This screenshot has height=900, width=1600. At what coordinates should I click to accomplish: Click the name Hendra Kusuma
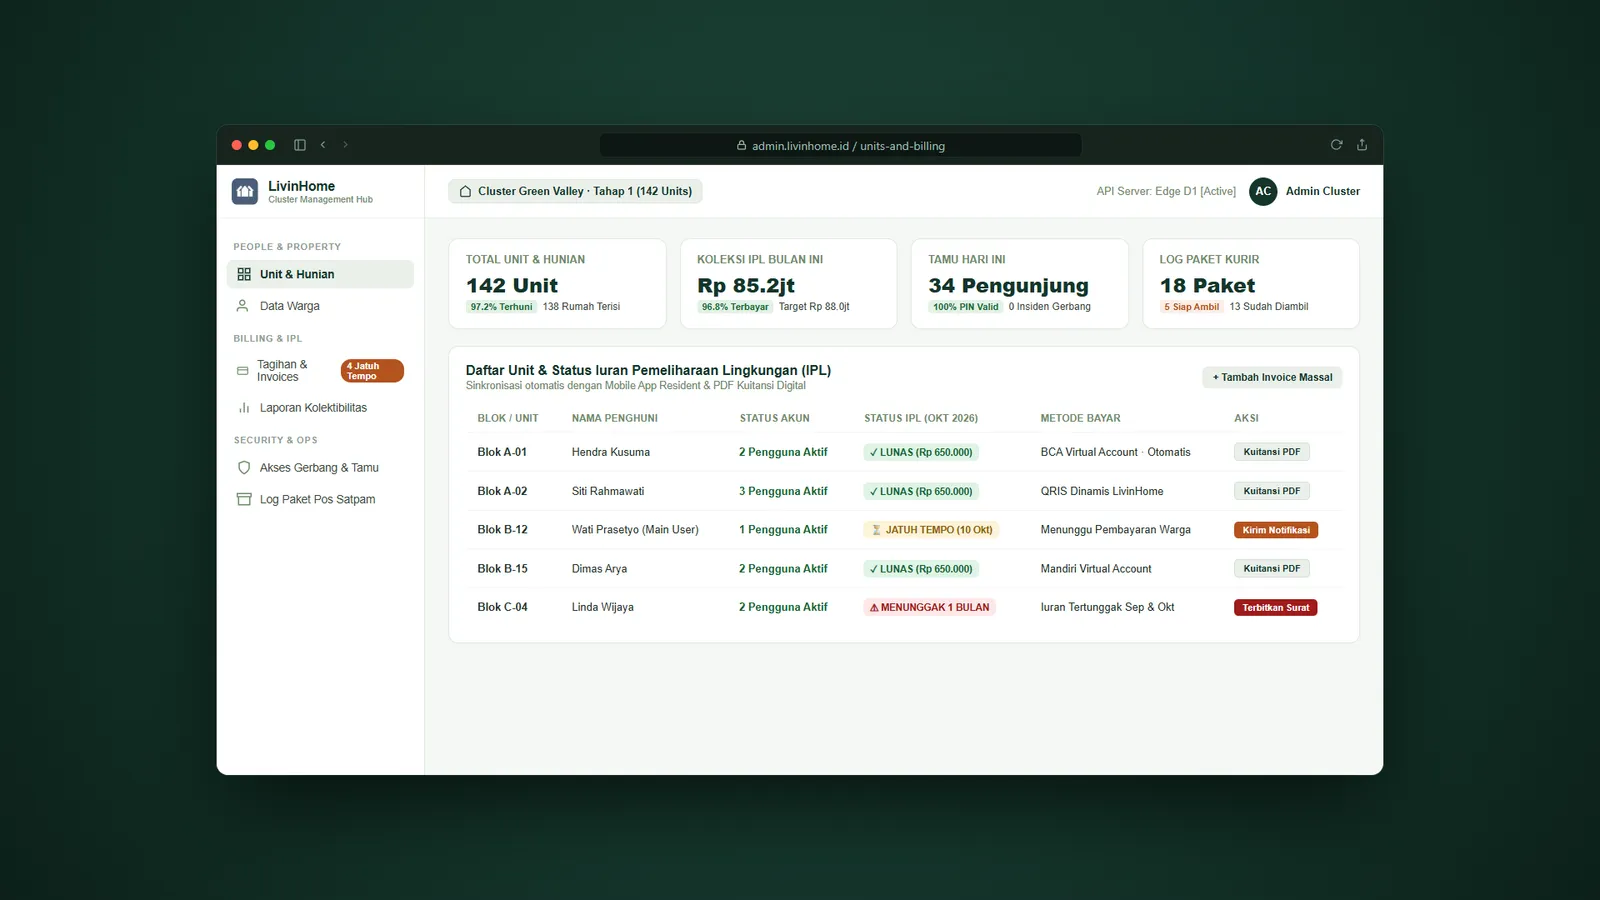pos(610,452)
